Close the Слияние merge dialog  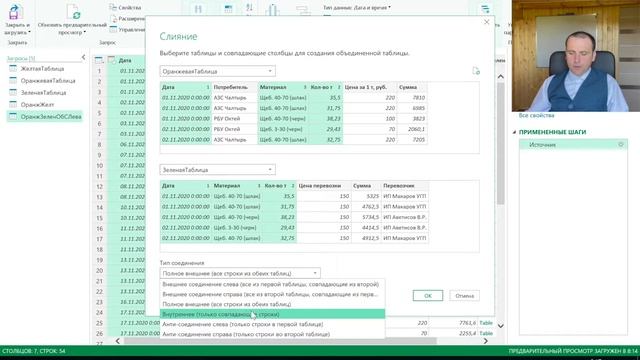pos(487,22)
